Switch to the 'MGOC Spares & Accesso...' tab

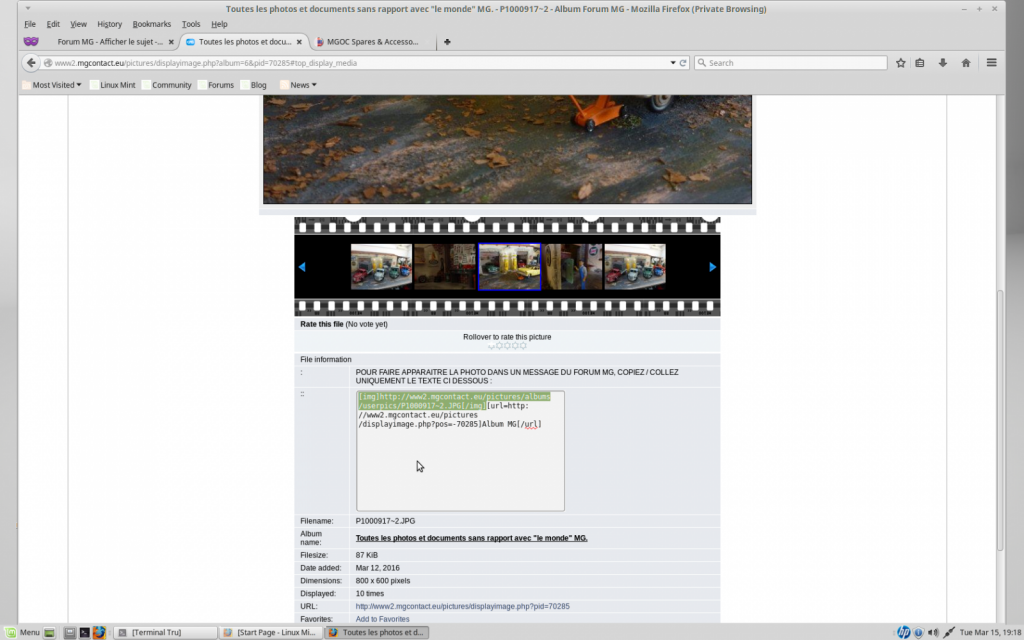(374, 42)
